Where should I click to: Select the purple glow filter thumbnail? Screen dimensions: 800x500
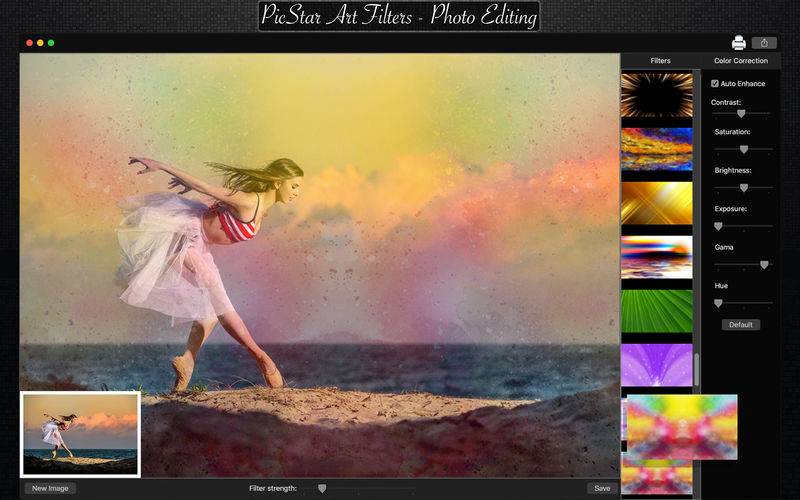[x=657, y=365]
